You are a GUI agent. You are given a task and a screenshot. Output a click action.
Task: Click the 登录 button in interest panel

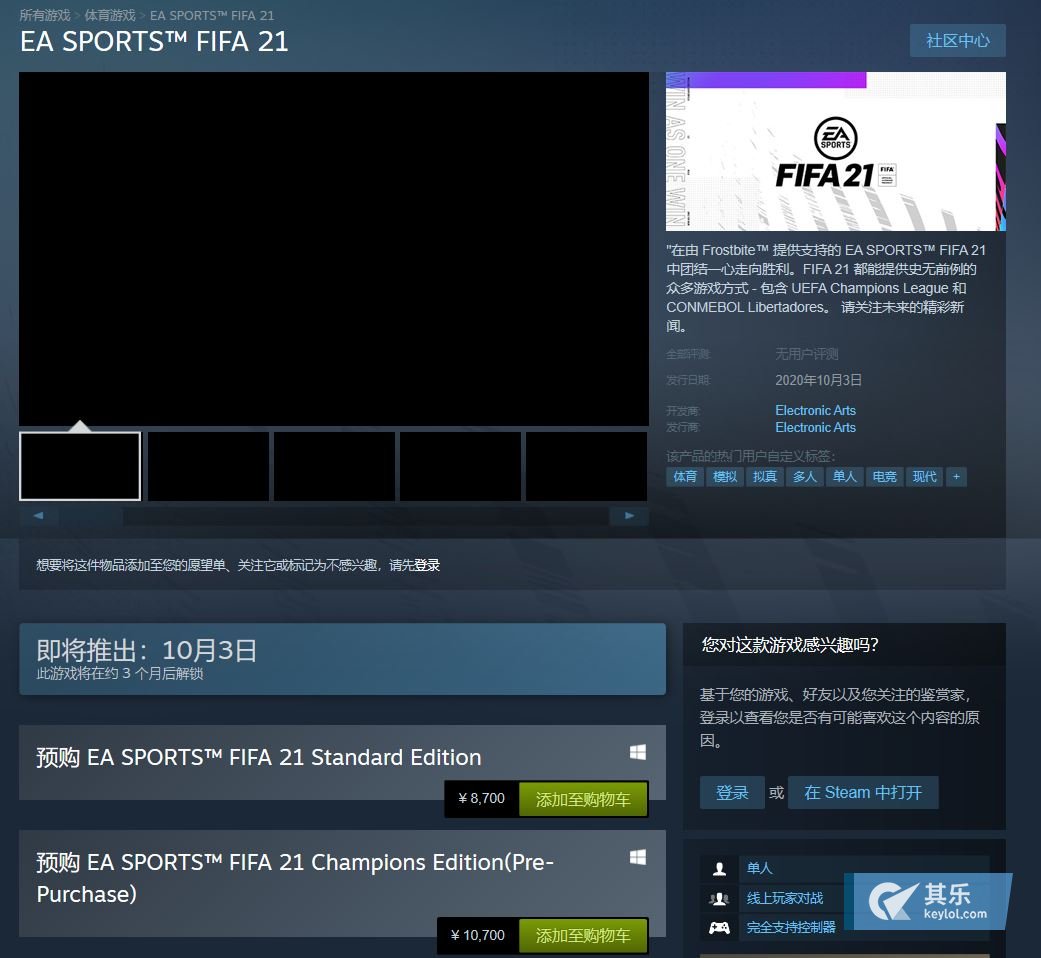click(x=732, y=793)
